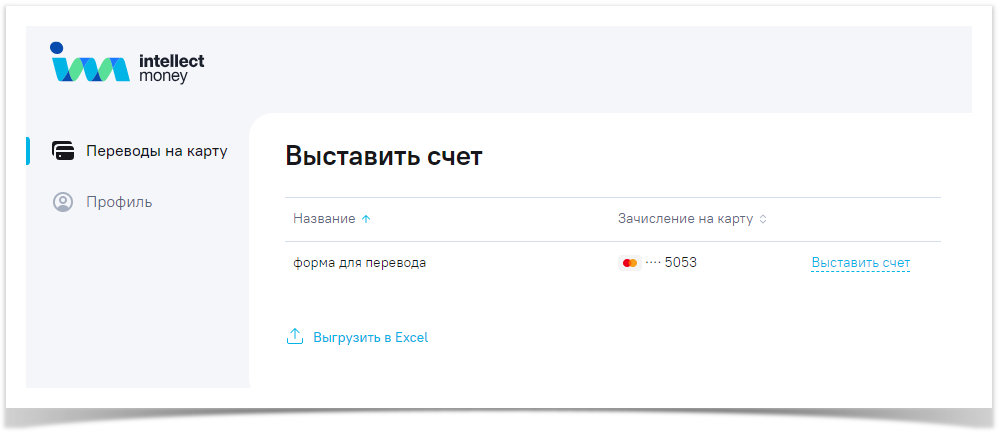
Task: Sort by the Зачисление на карту column header
Action: pos(685,219)
